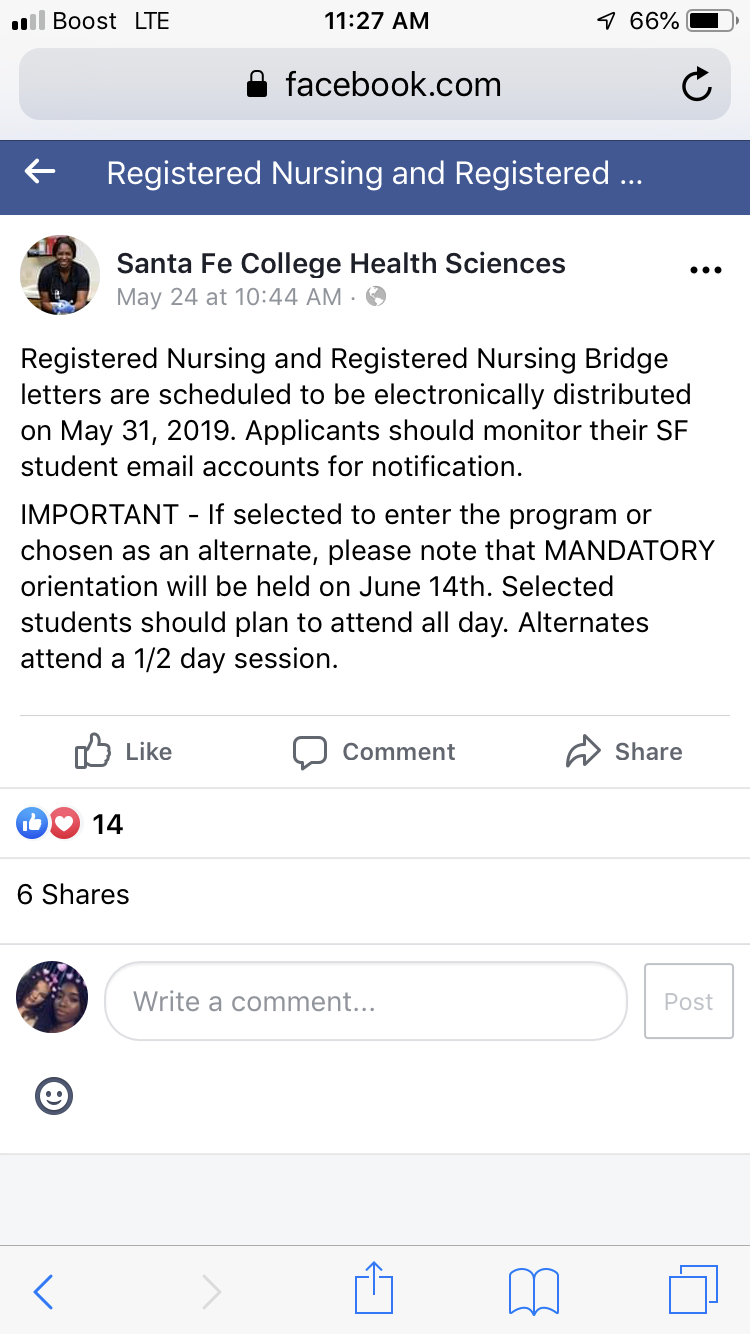Click the Write a comment field
This screenshot has height=1334, width=750.
click(365, 1001)
